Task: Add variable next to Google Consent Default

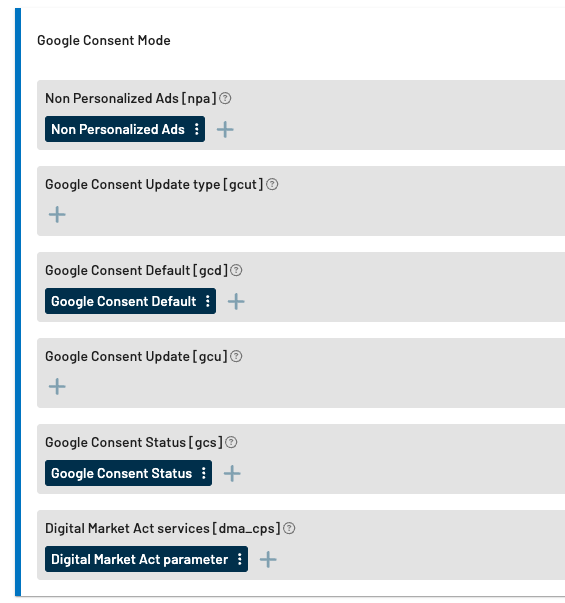Action: (236, 302)
